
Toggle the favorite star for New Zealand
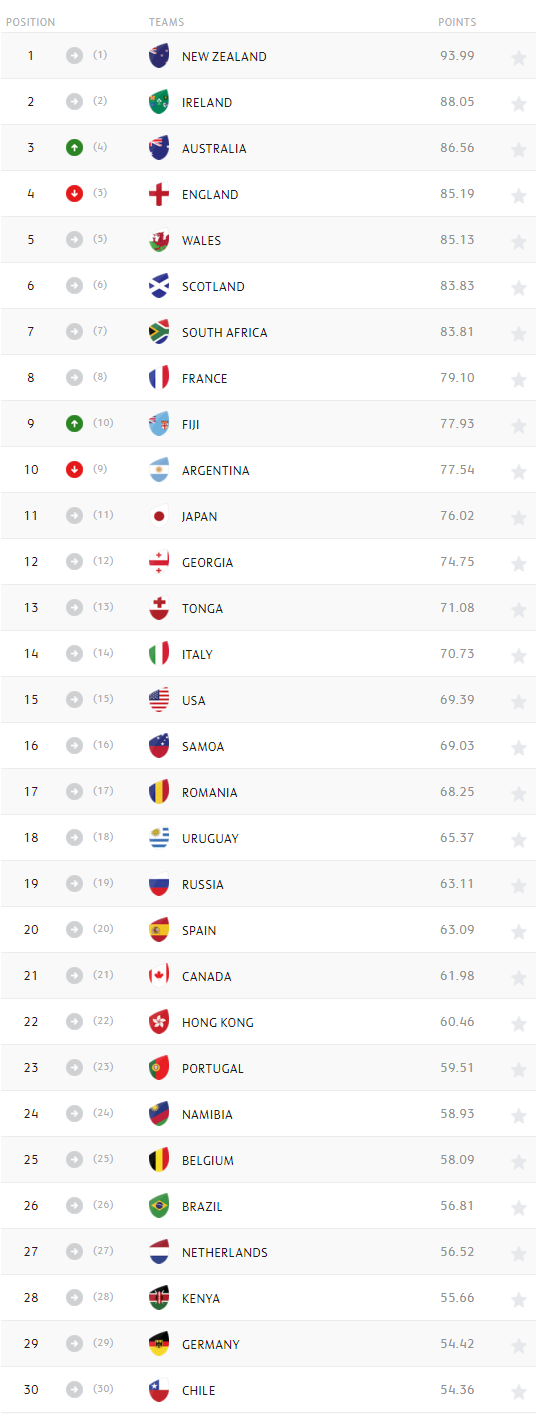coord(518,58)
